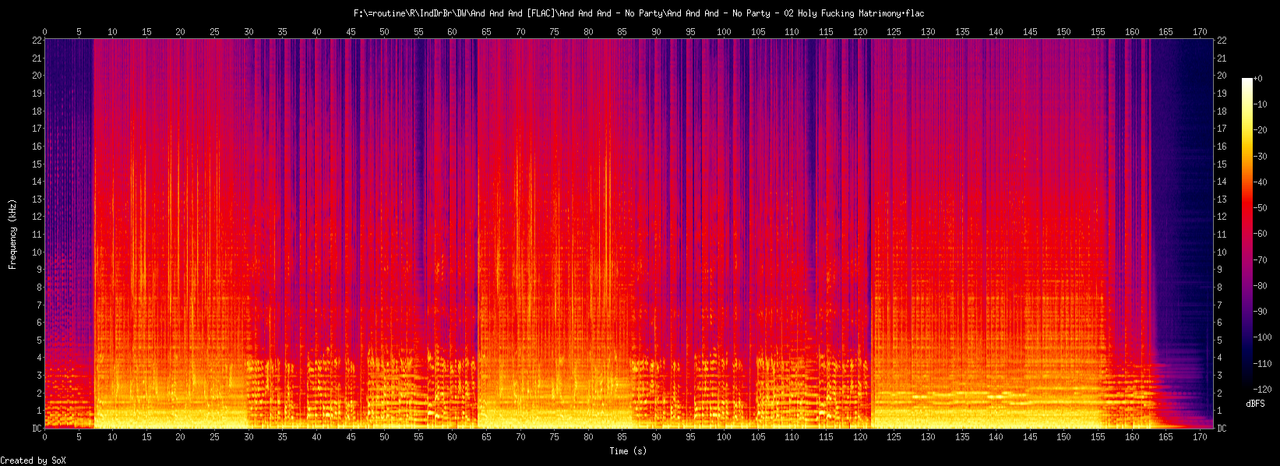This screenshot has height=466, width=1280.
Task: Click the '-40' value on the dBFS scale
Action: point(1262,181)
